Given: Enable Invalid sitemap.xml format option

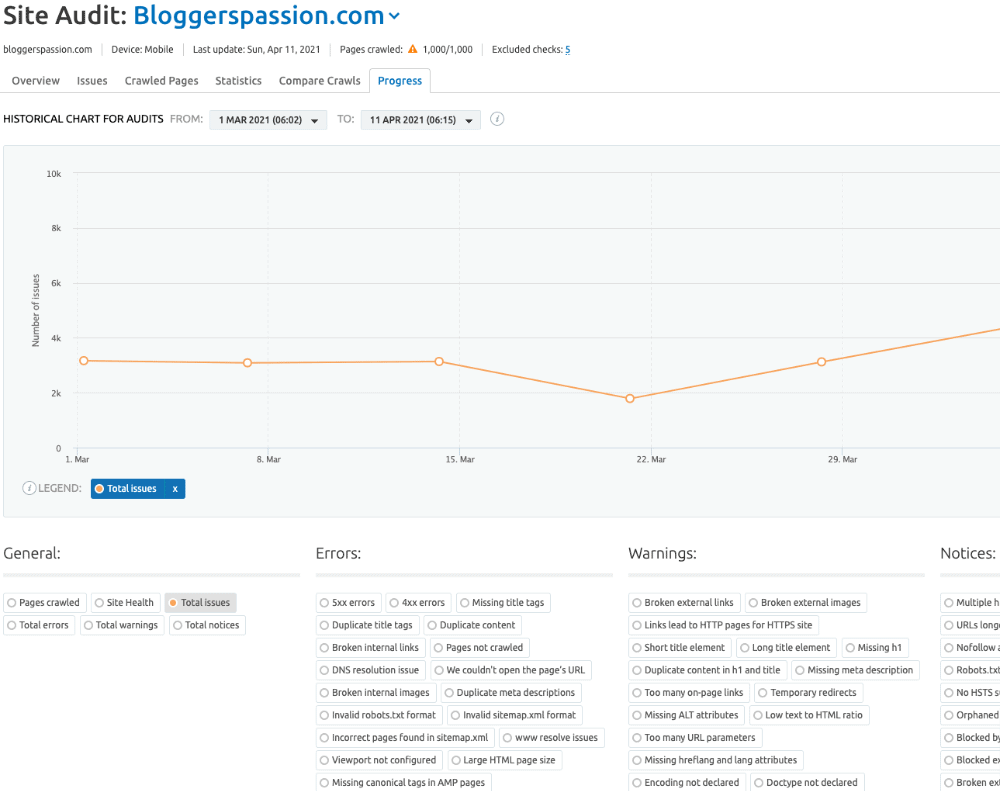Looking at the screenshot, I should pos(515,715).
